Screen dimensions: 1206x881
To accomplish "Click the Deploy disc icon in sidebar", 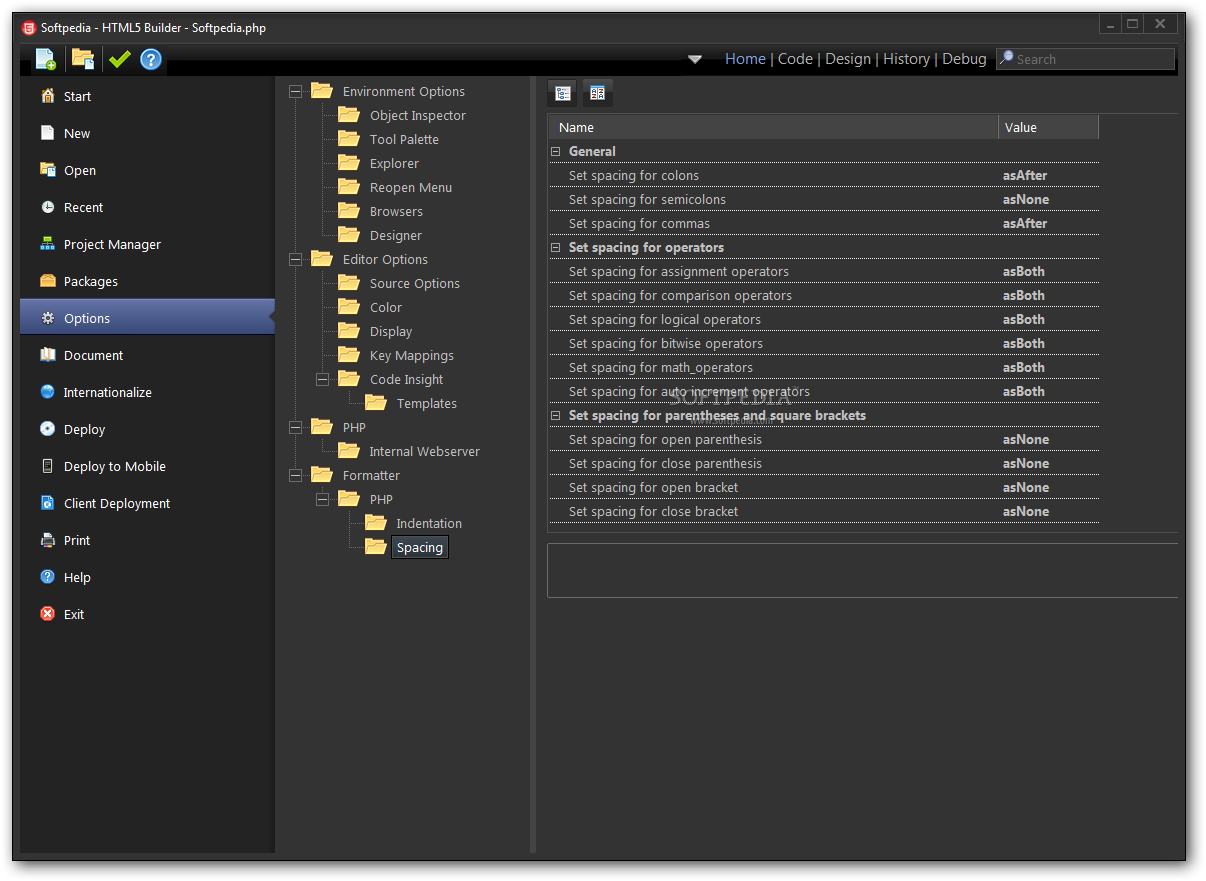I will click(48, 429).
